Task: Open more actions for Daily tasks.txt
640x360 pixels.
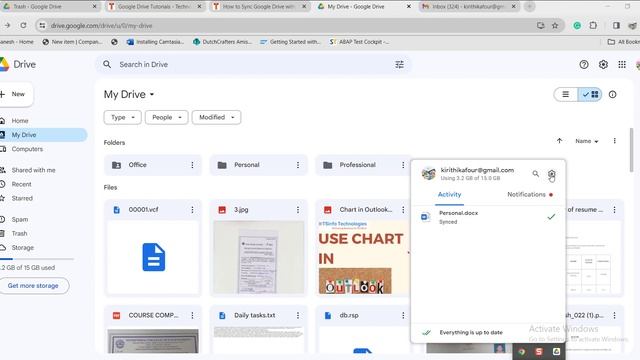Action: (x=298, y=316)
